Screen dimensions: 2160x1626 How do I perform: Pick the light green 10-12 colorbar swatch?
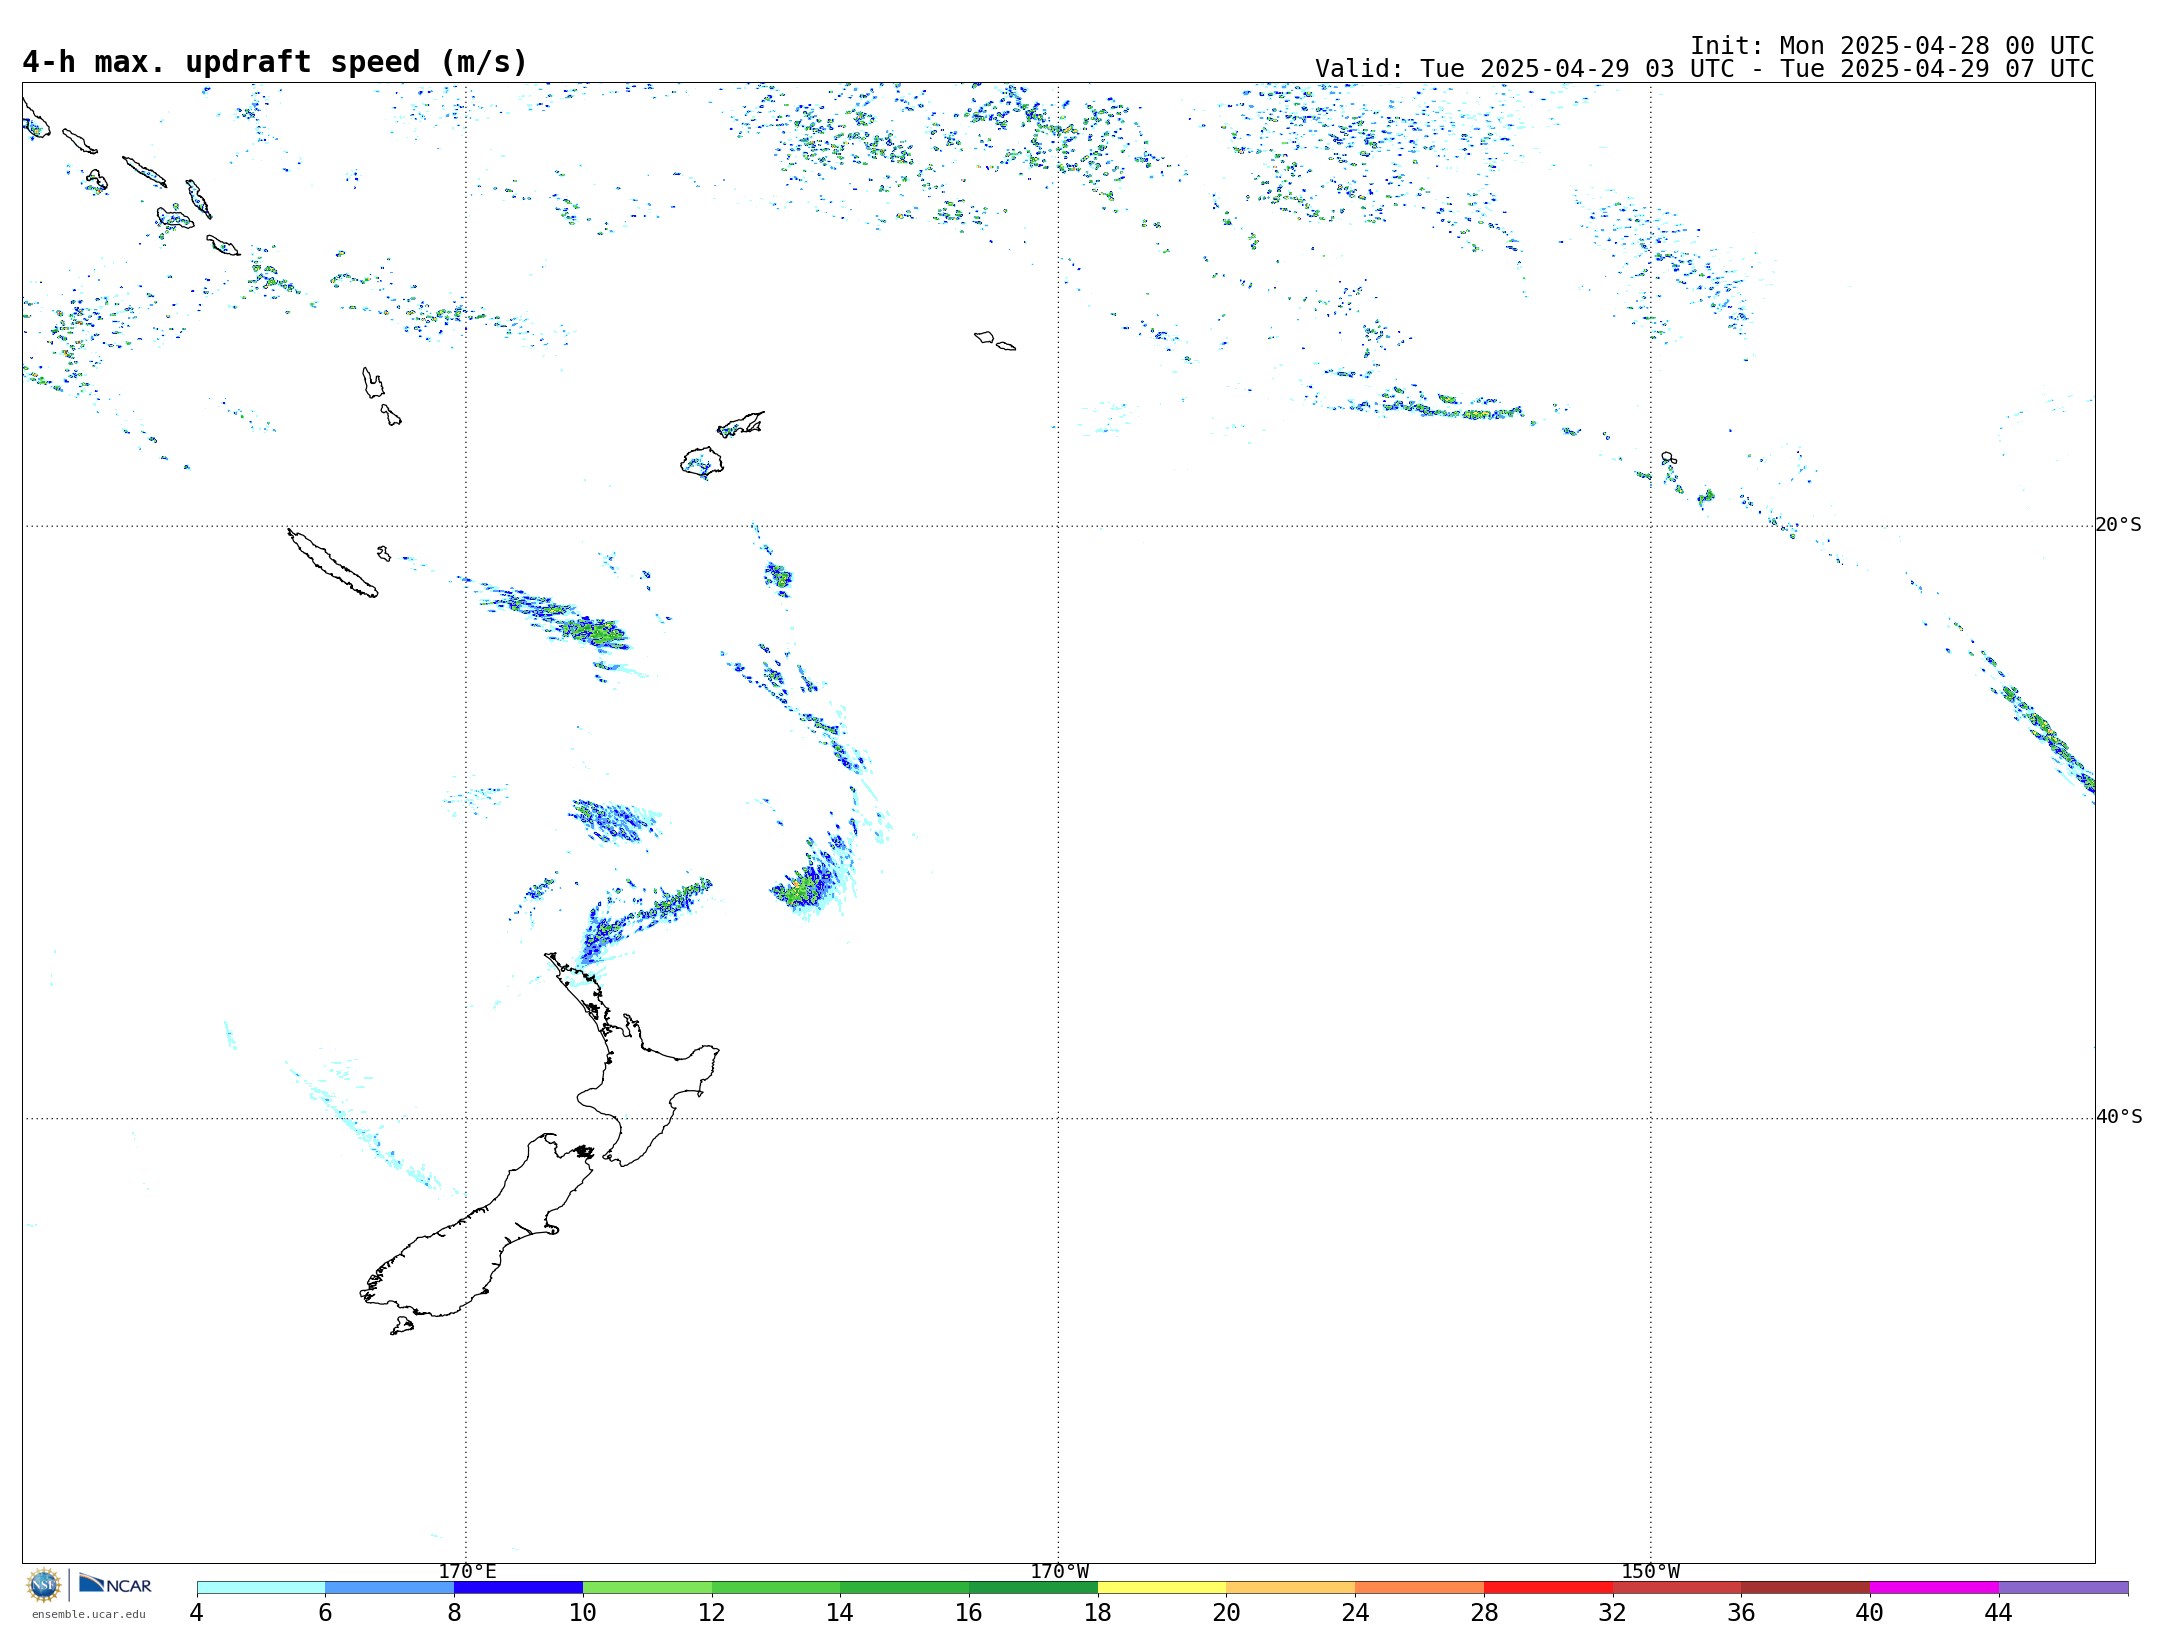(647, 1587)
